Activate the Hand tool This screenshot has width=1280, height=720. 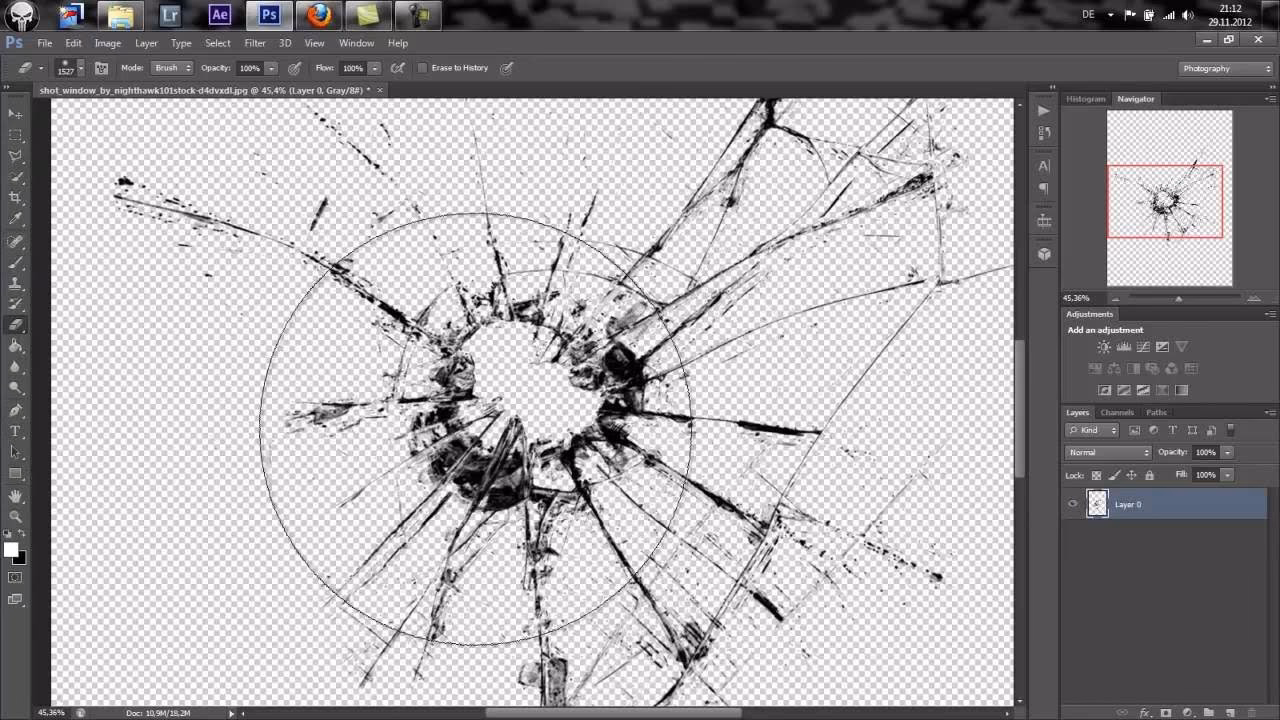point(15,496)
